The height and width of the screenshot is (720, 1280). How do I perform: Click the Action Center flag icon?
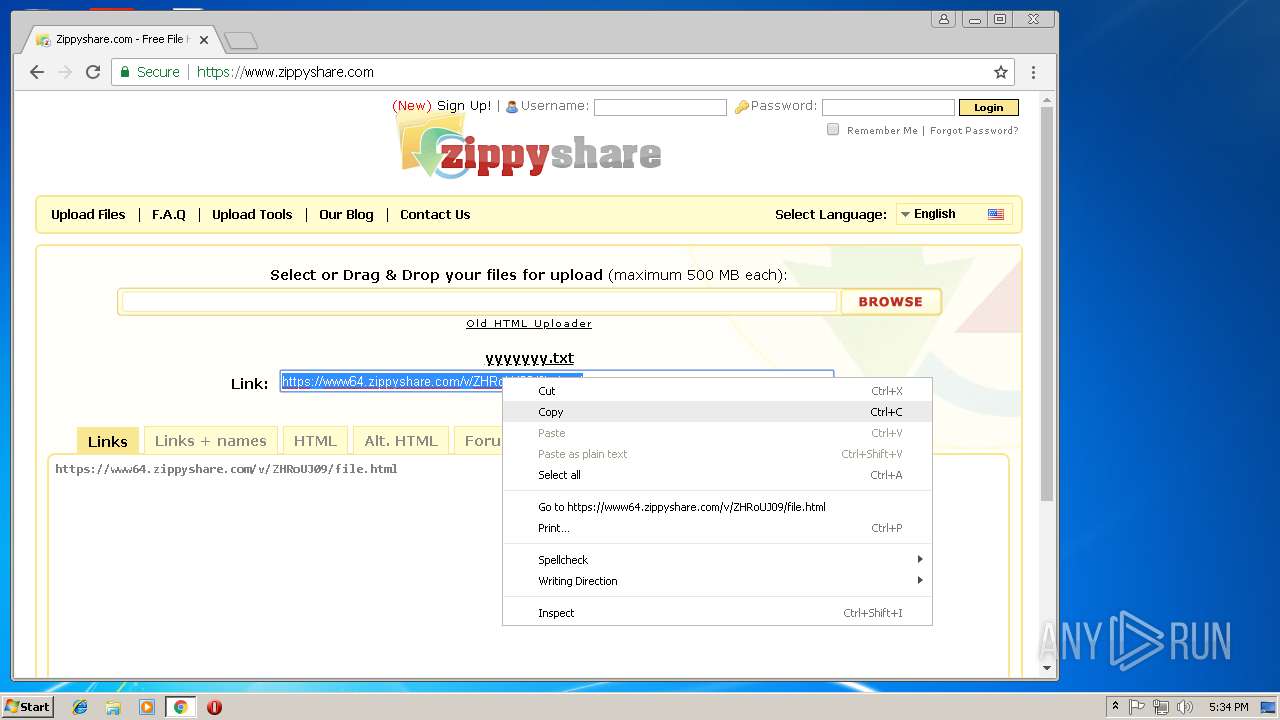pos(1137,707)
